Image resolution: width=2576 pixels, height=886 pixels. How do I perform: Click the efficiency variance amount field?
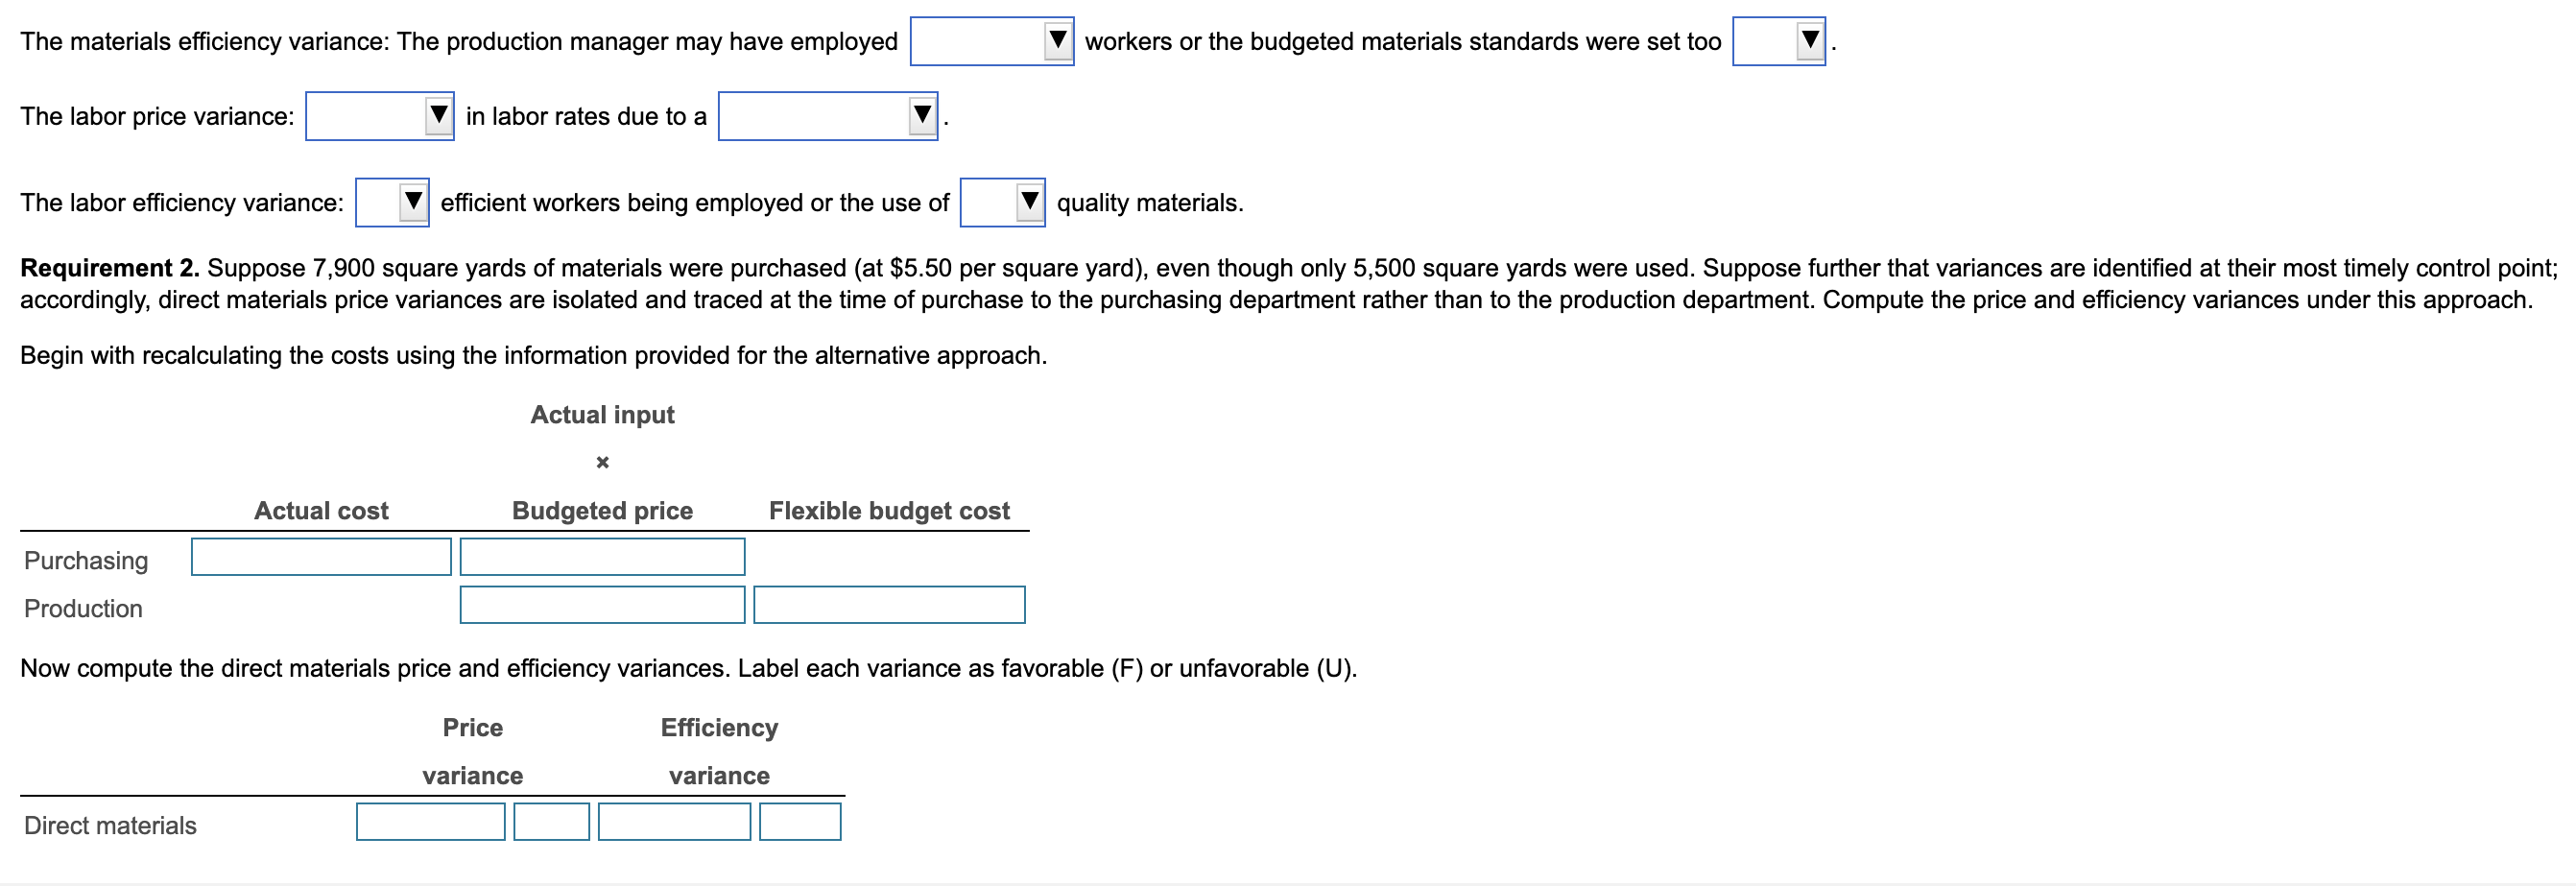[x=674, y=822]
